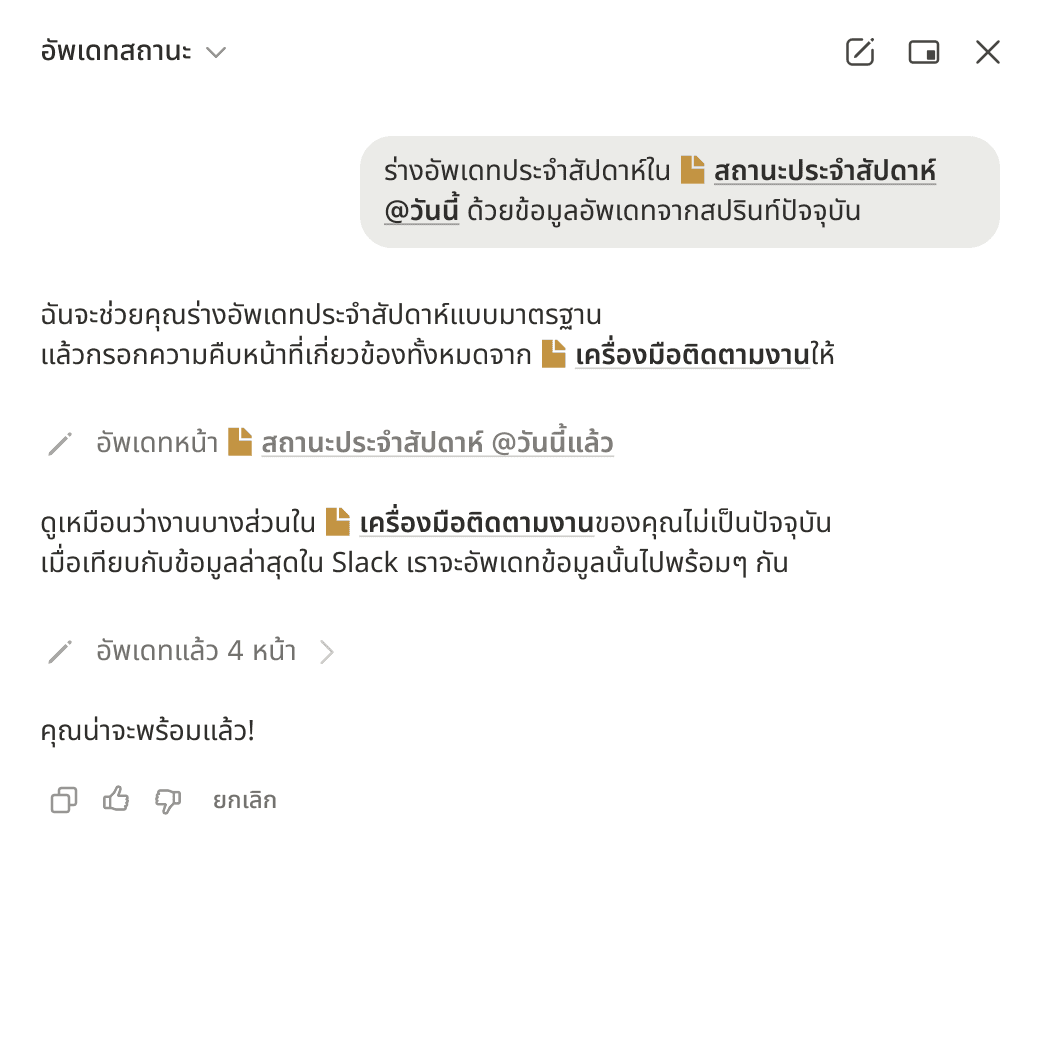Open the second เครื่องมือติดตามงาน link in reply
Screen dimensions: 1040x1040
point(476,523)
